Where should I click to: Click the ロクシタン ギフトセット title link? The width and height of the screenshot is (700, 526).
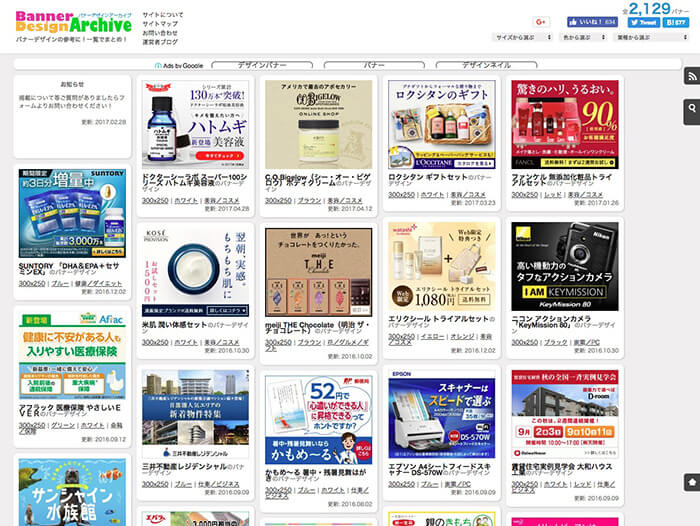point(428,177)
